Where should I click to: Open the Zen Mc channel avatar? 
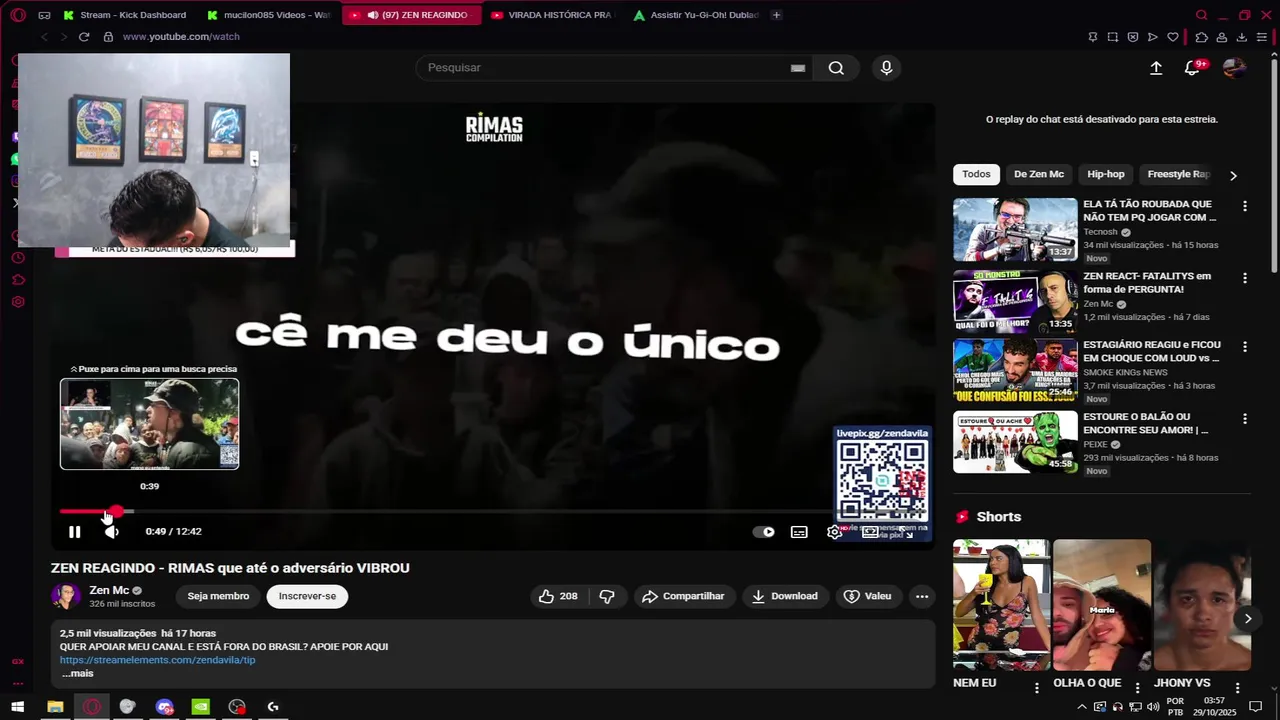(x=66, y=596)
